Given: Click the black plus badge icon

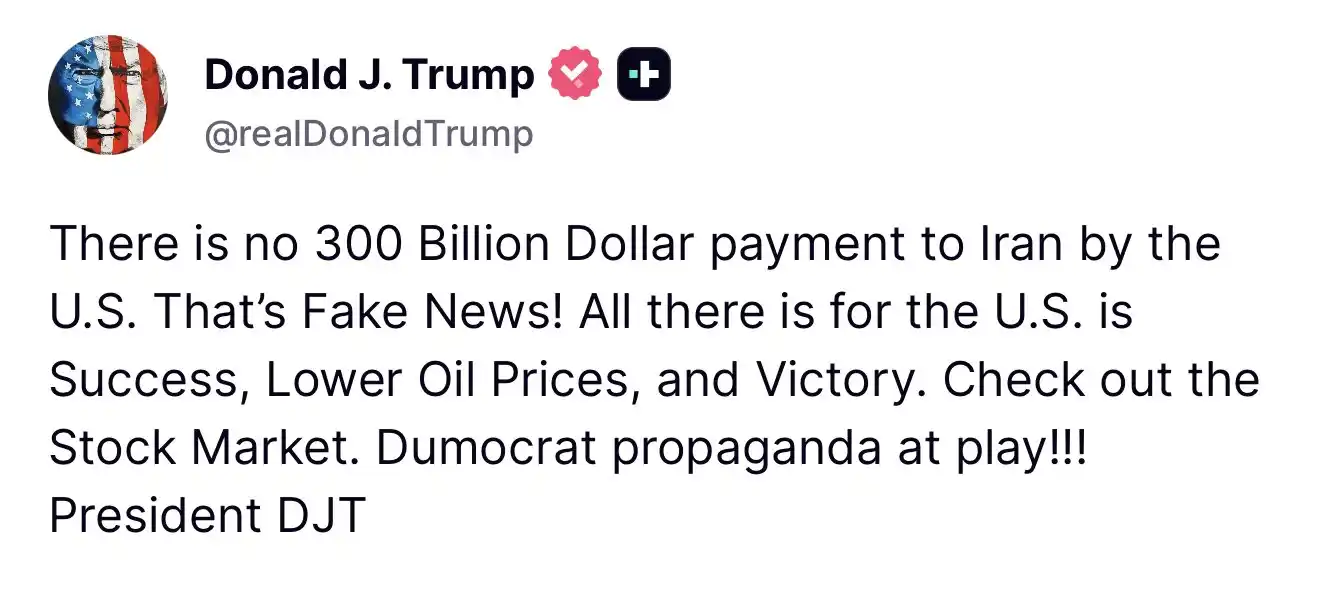Looking at the screenshot, I should pyautogui.click(x=644, y=75).
